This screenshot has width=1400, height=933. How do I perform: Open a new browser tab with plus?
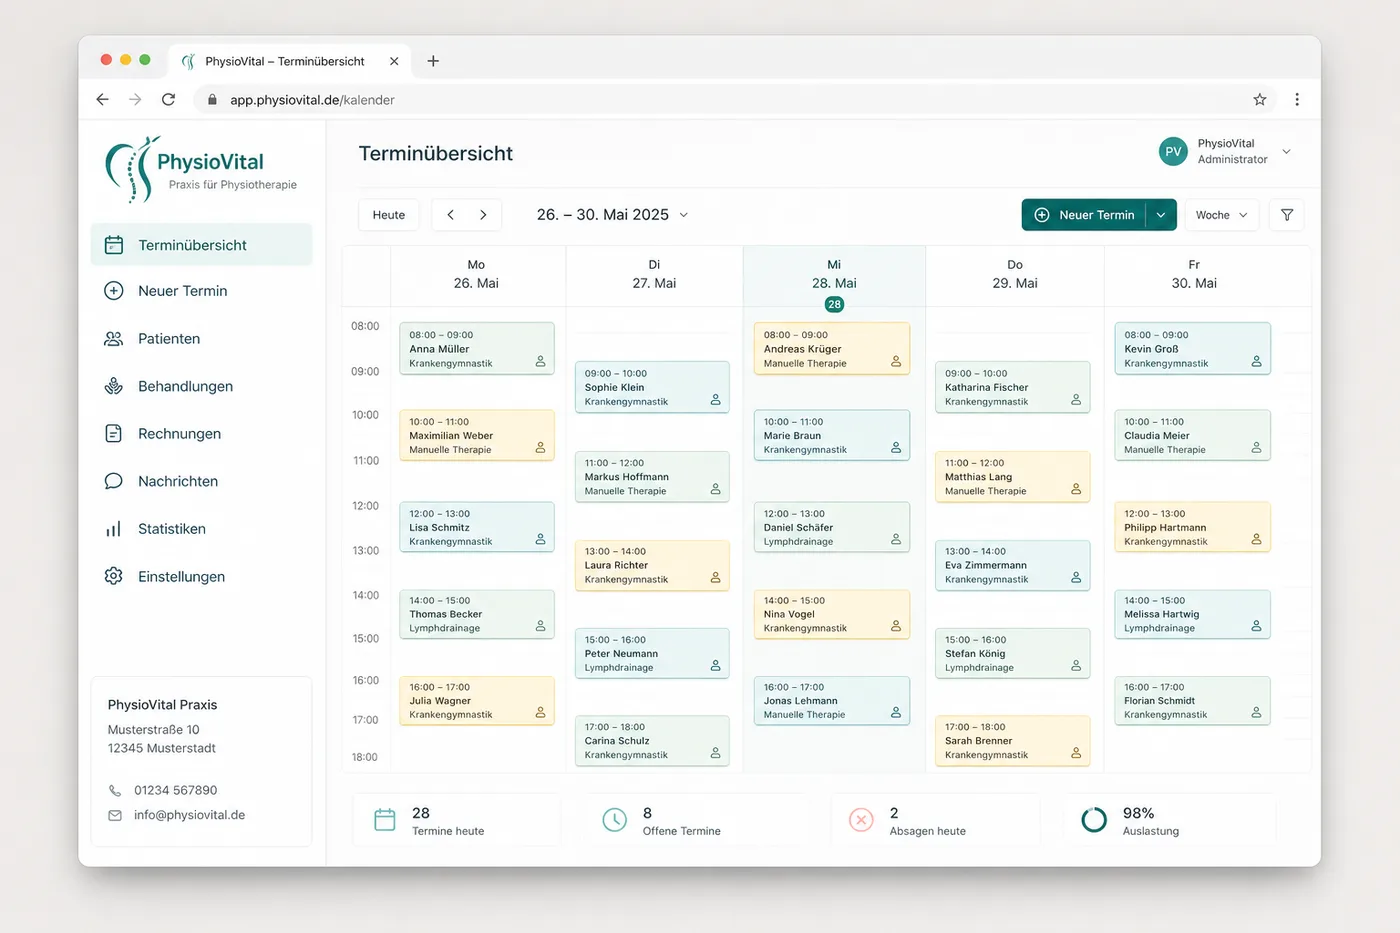tap(433, 61)
